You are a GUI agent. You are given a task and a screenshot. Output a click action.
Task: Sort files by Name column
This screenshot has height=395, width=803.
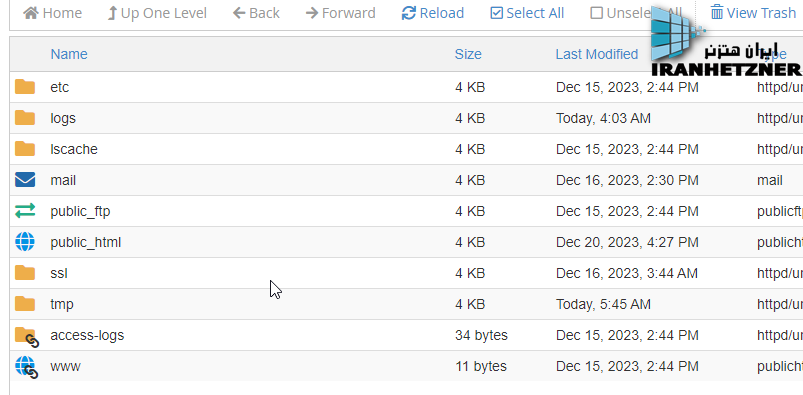[x=69, y=54]
